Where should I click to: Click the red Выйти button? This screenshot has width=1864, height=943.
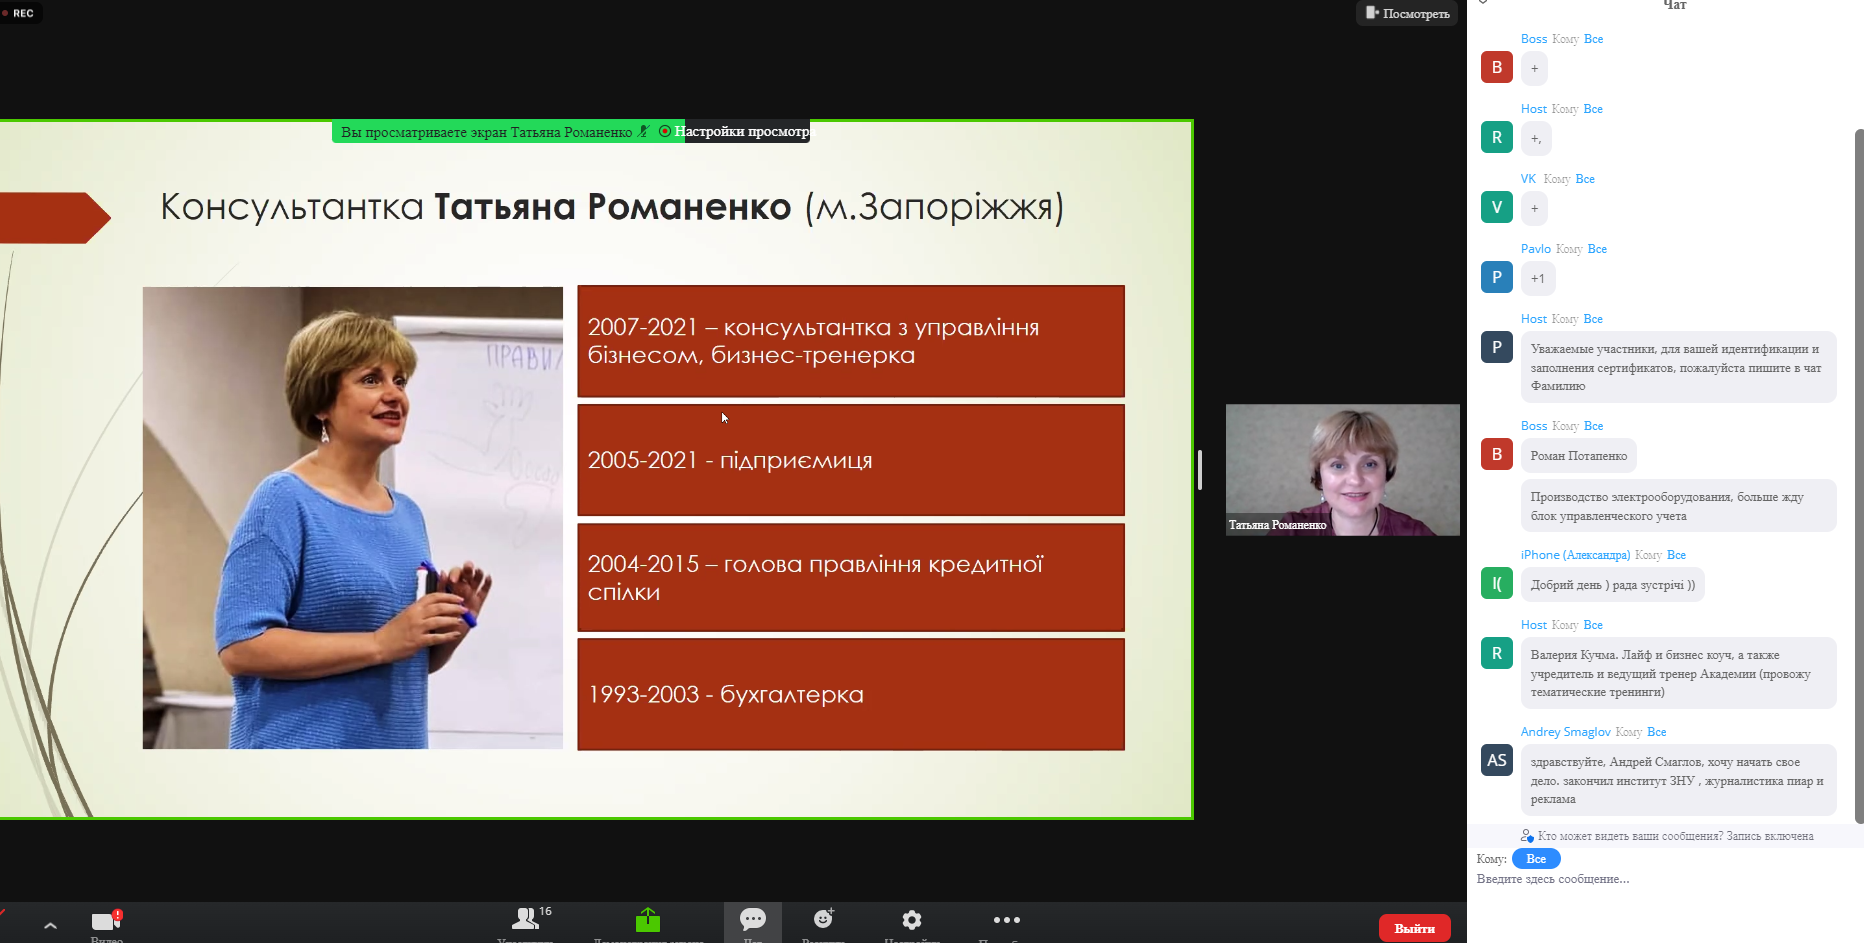(1415, 928)
